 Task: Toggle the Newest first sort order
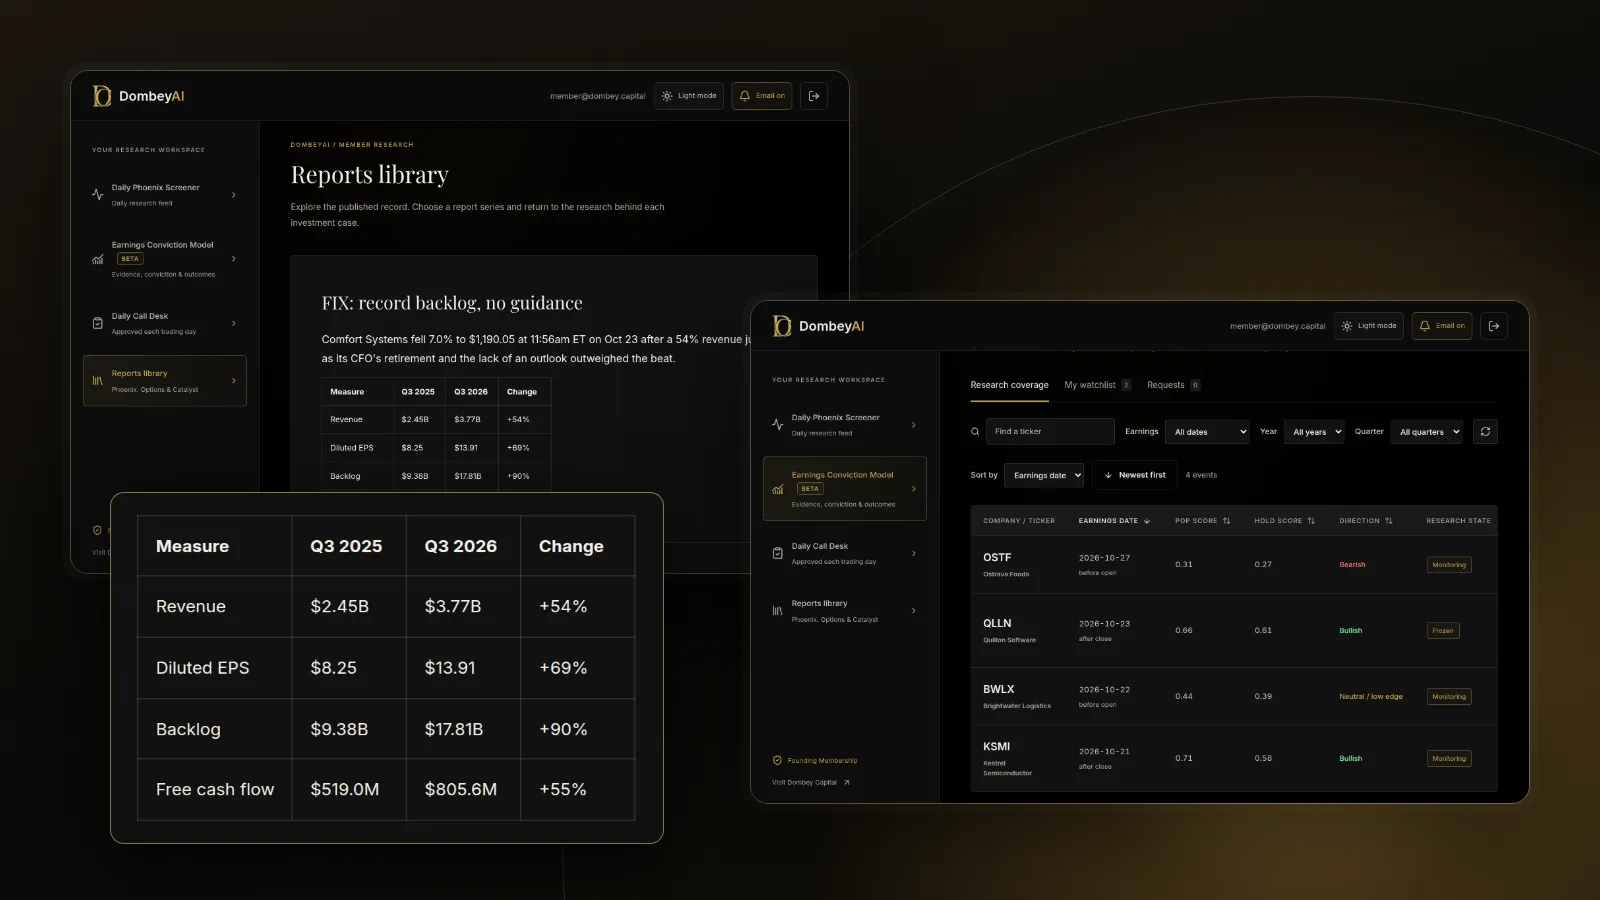(x=1135, y=475)
